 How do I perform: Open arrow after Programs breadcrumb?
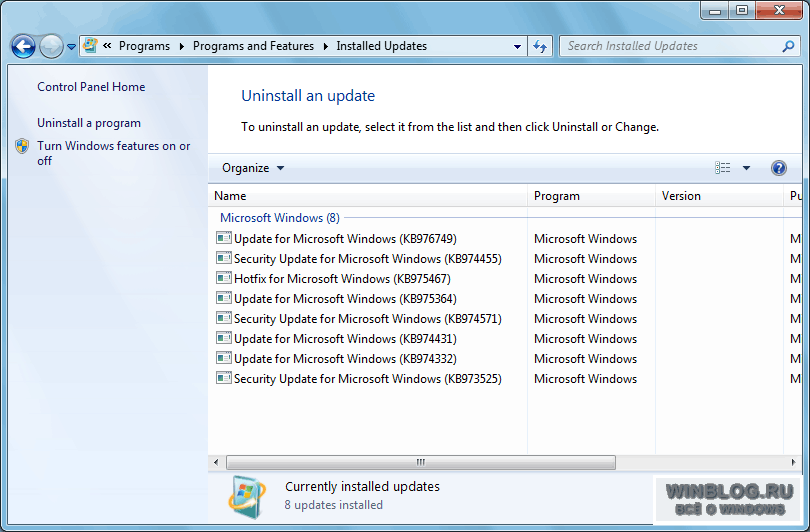point(181,46)
